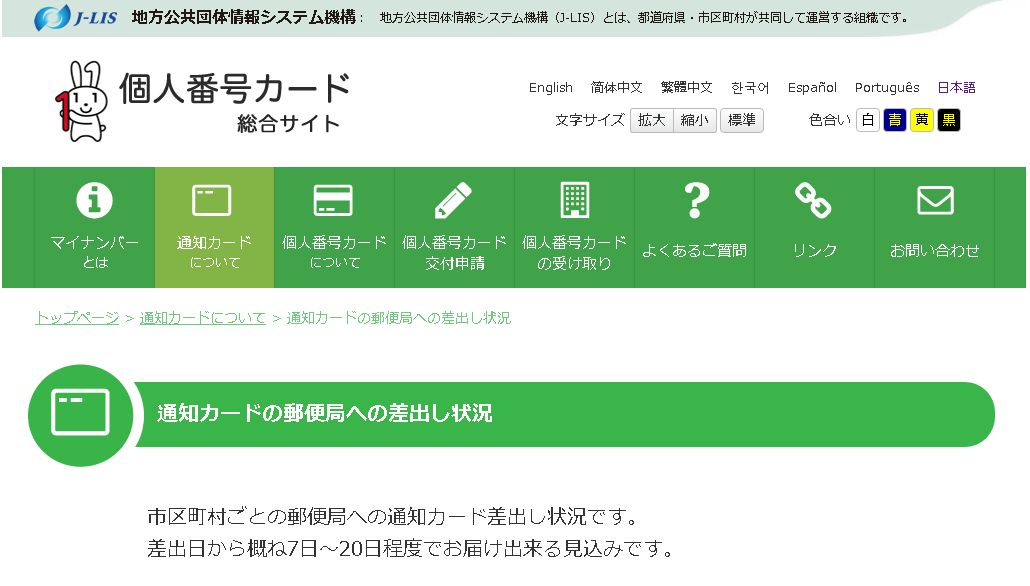Open the よくあるご質問 menu label
This screenshot has height=586, width=1030.
694,250
